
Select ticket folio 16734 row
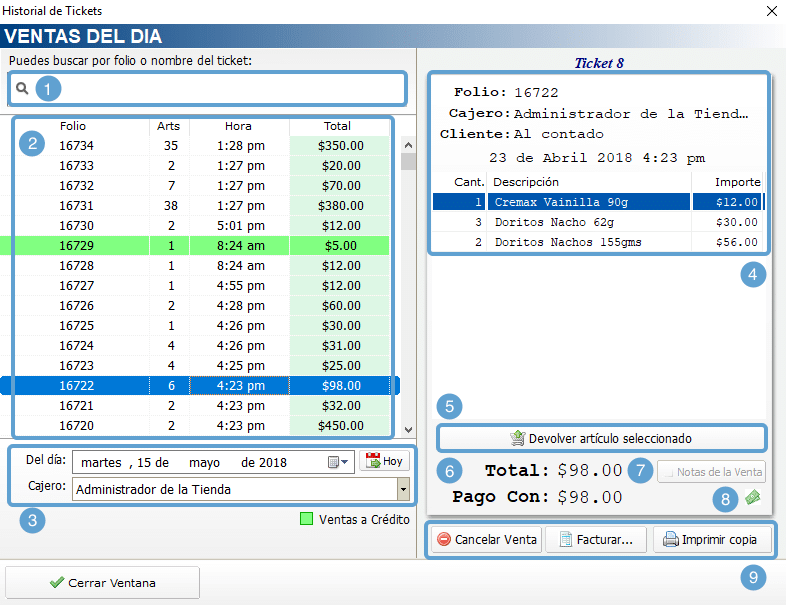coord(200,145)
